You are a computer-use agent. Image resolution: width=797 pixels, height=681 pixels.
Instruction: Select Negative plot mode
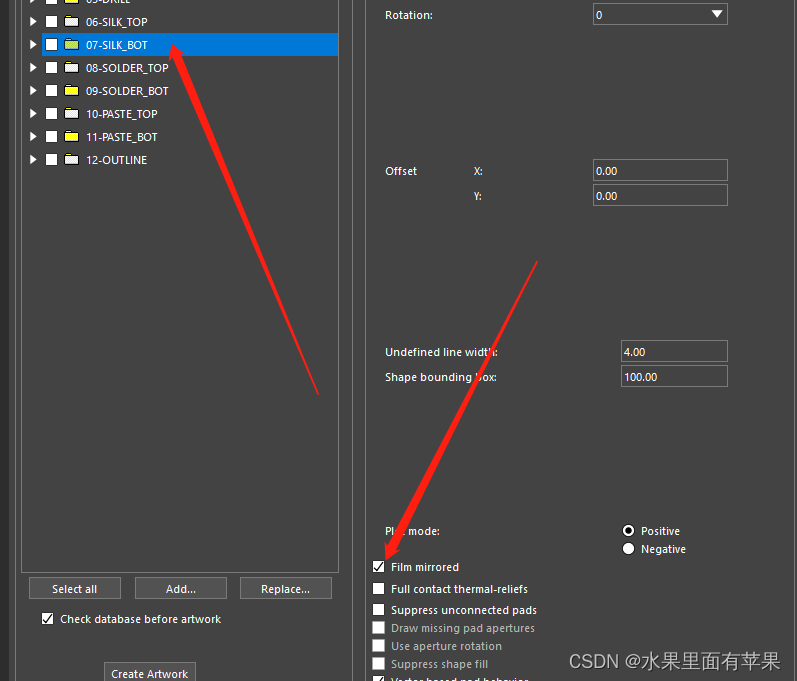click(628, 549)
